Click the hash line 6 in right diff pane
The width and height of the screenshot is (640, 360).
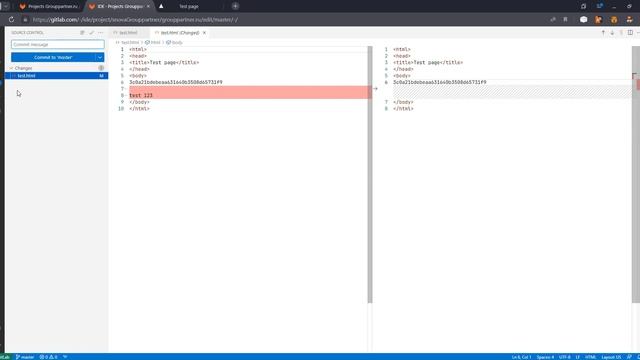(440, 82)
